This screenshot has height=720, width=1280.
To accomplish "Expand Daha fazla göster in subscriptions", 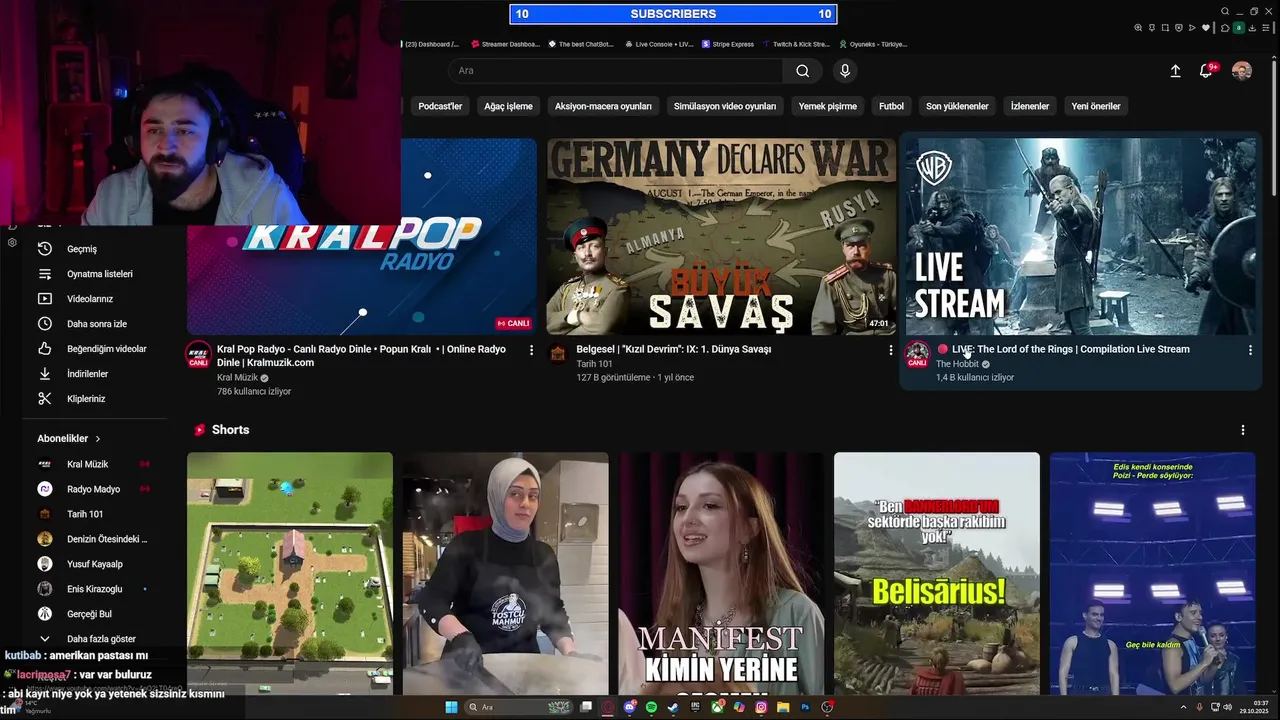I will tap(88, 639).
